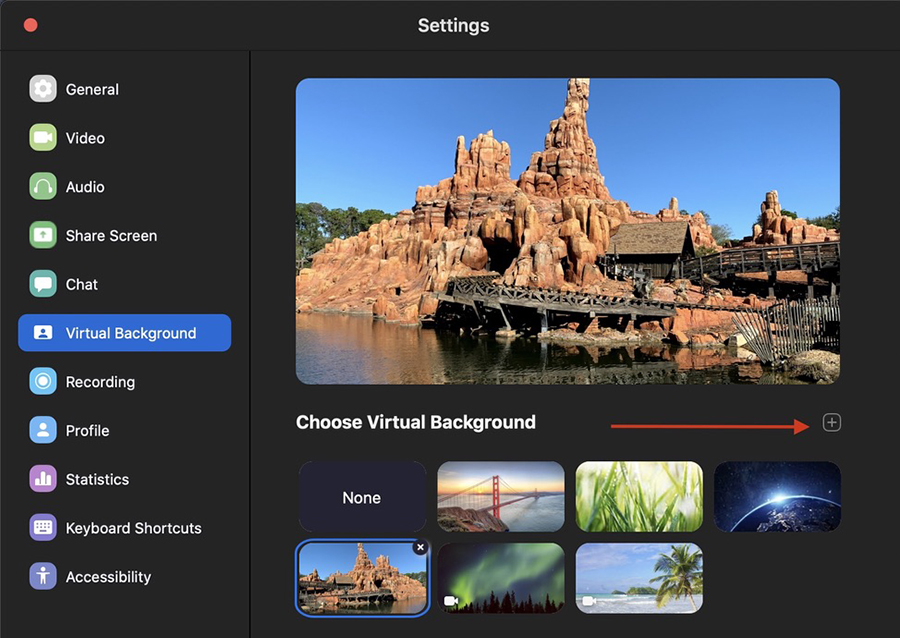
Task: Select the tropical beach background
Action: tap(639, 577)
